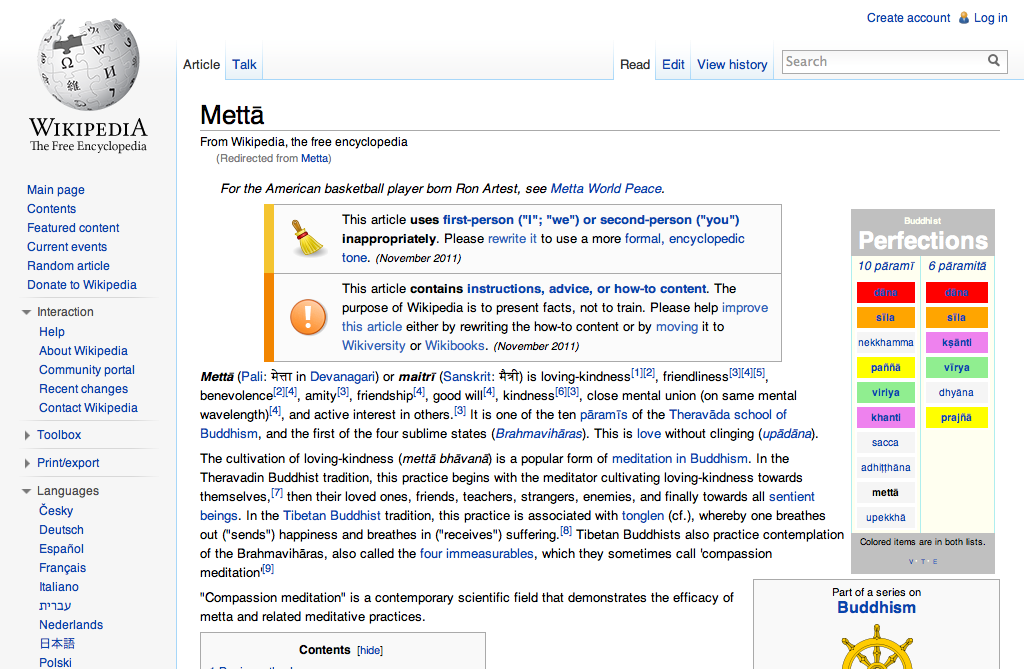Click the Log in link
The image size is (1024, 669).
(991, 18)
